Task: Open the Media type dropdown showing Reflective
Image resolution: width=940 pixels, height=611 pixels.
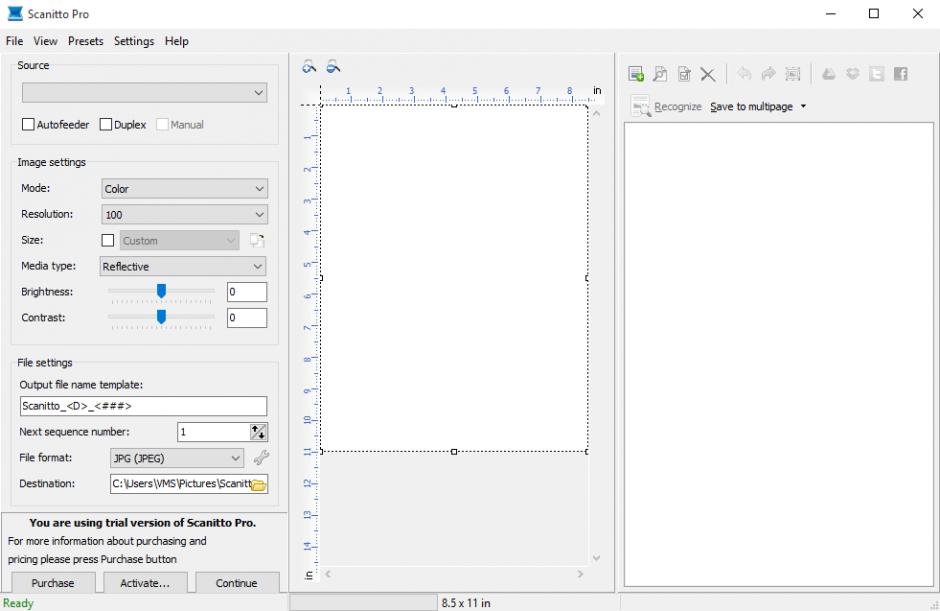Action: (x=183, y=266)
